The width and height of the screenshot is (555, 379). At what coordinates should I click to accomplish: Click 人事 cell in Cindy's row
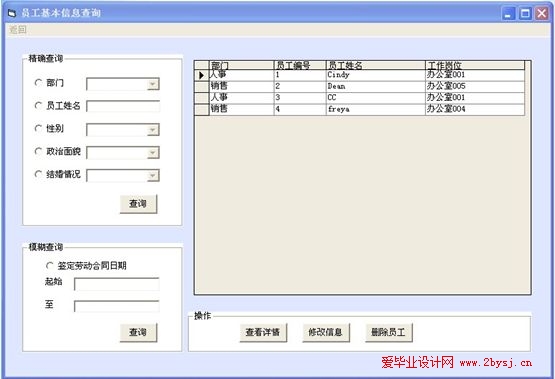click(242, 75)
